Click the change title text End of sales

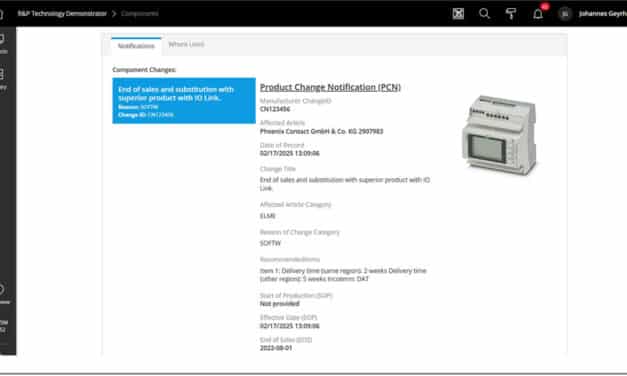tap(345, 184)
